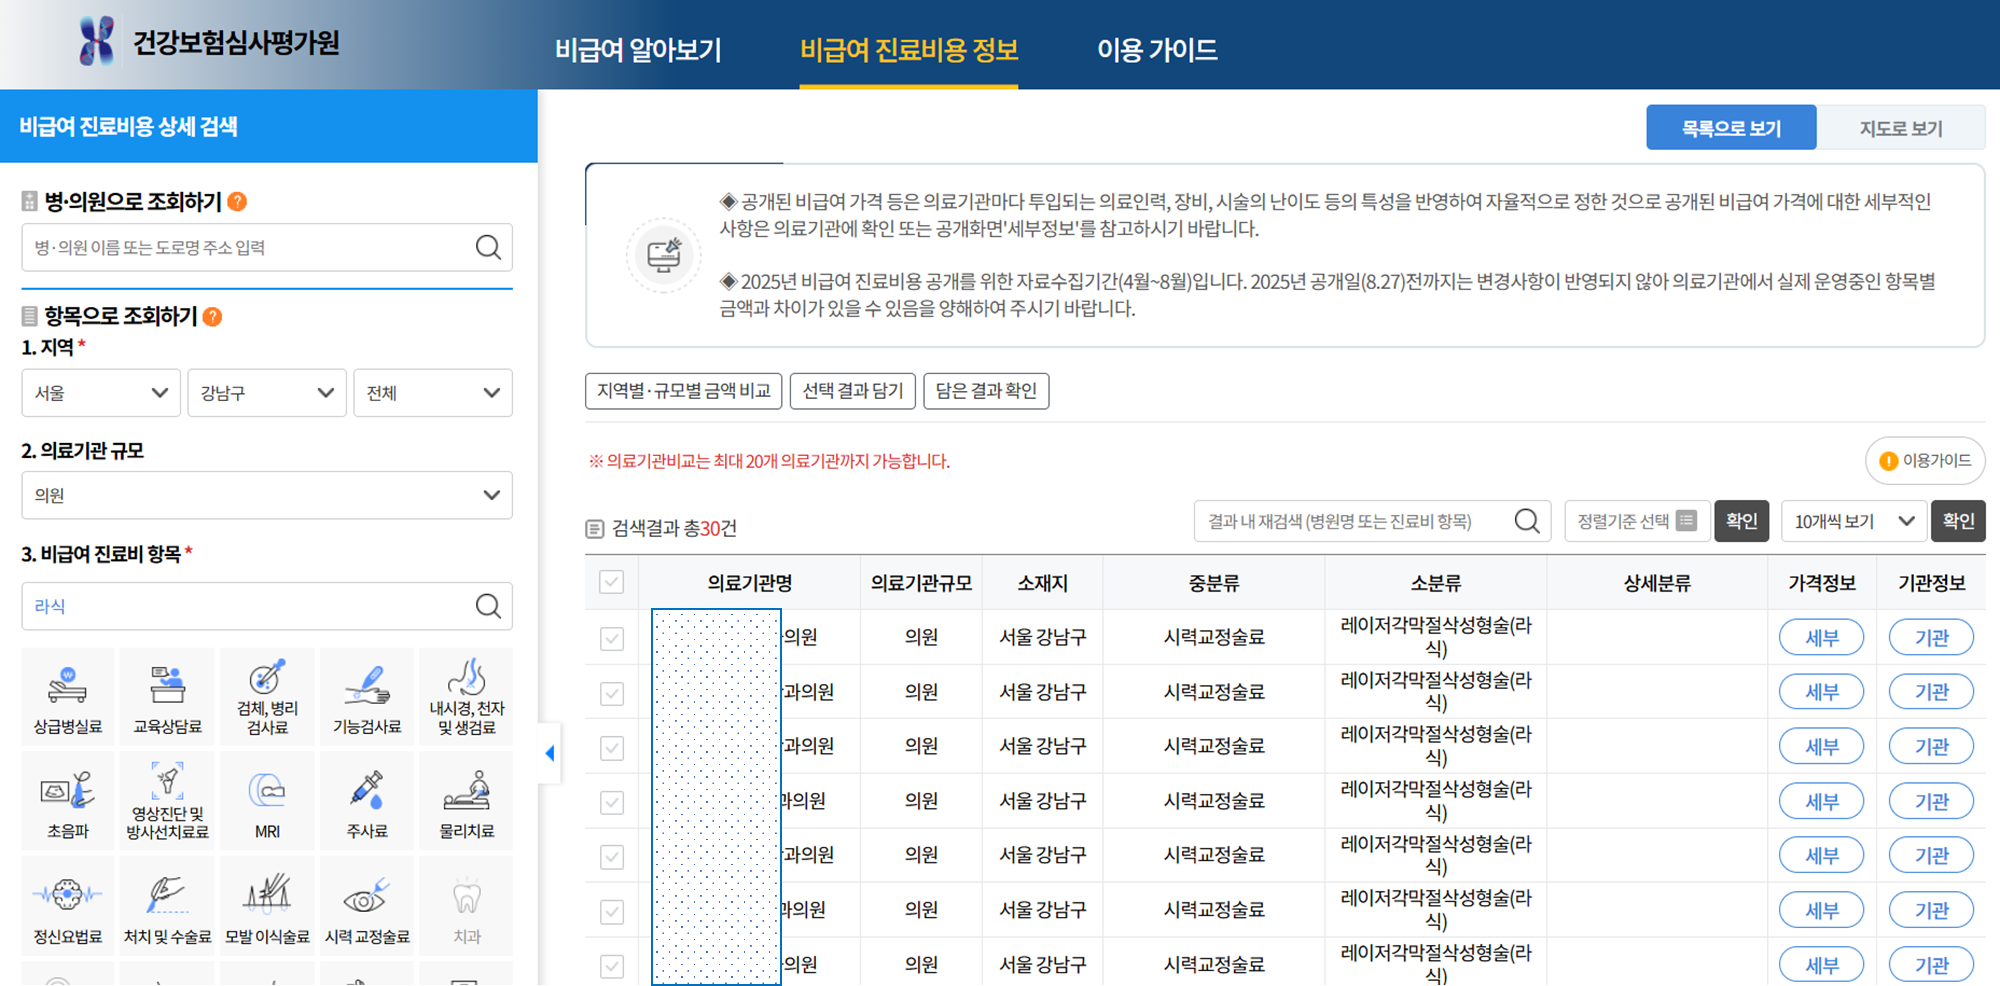The height and width of the screenshot is (986, 2000).
Task: Choose the 상급병실료 category icon
Action: [66, 696]
